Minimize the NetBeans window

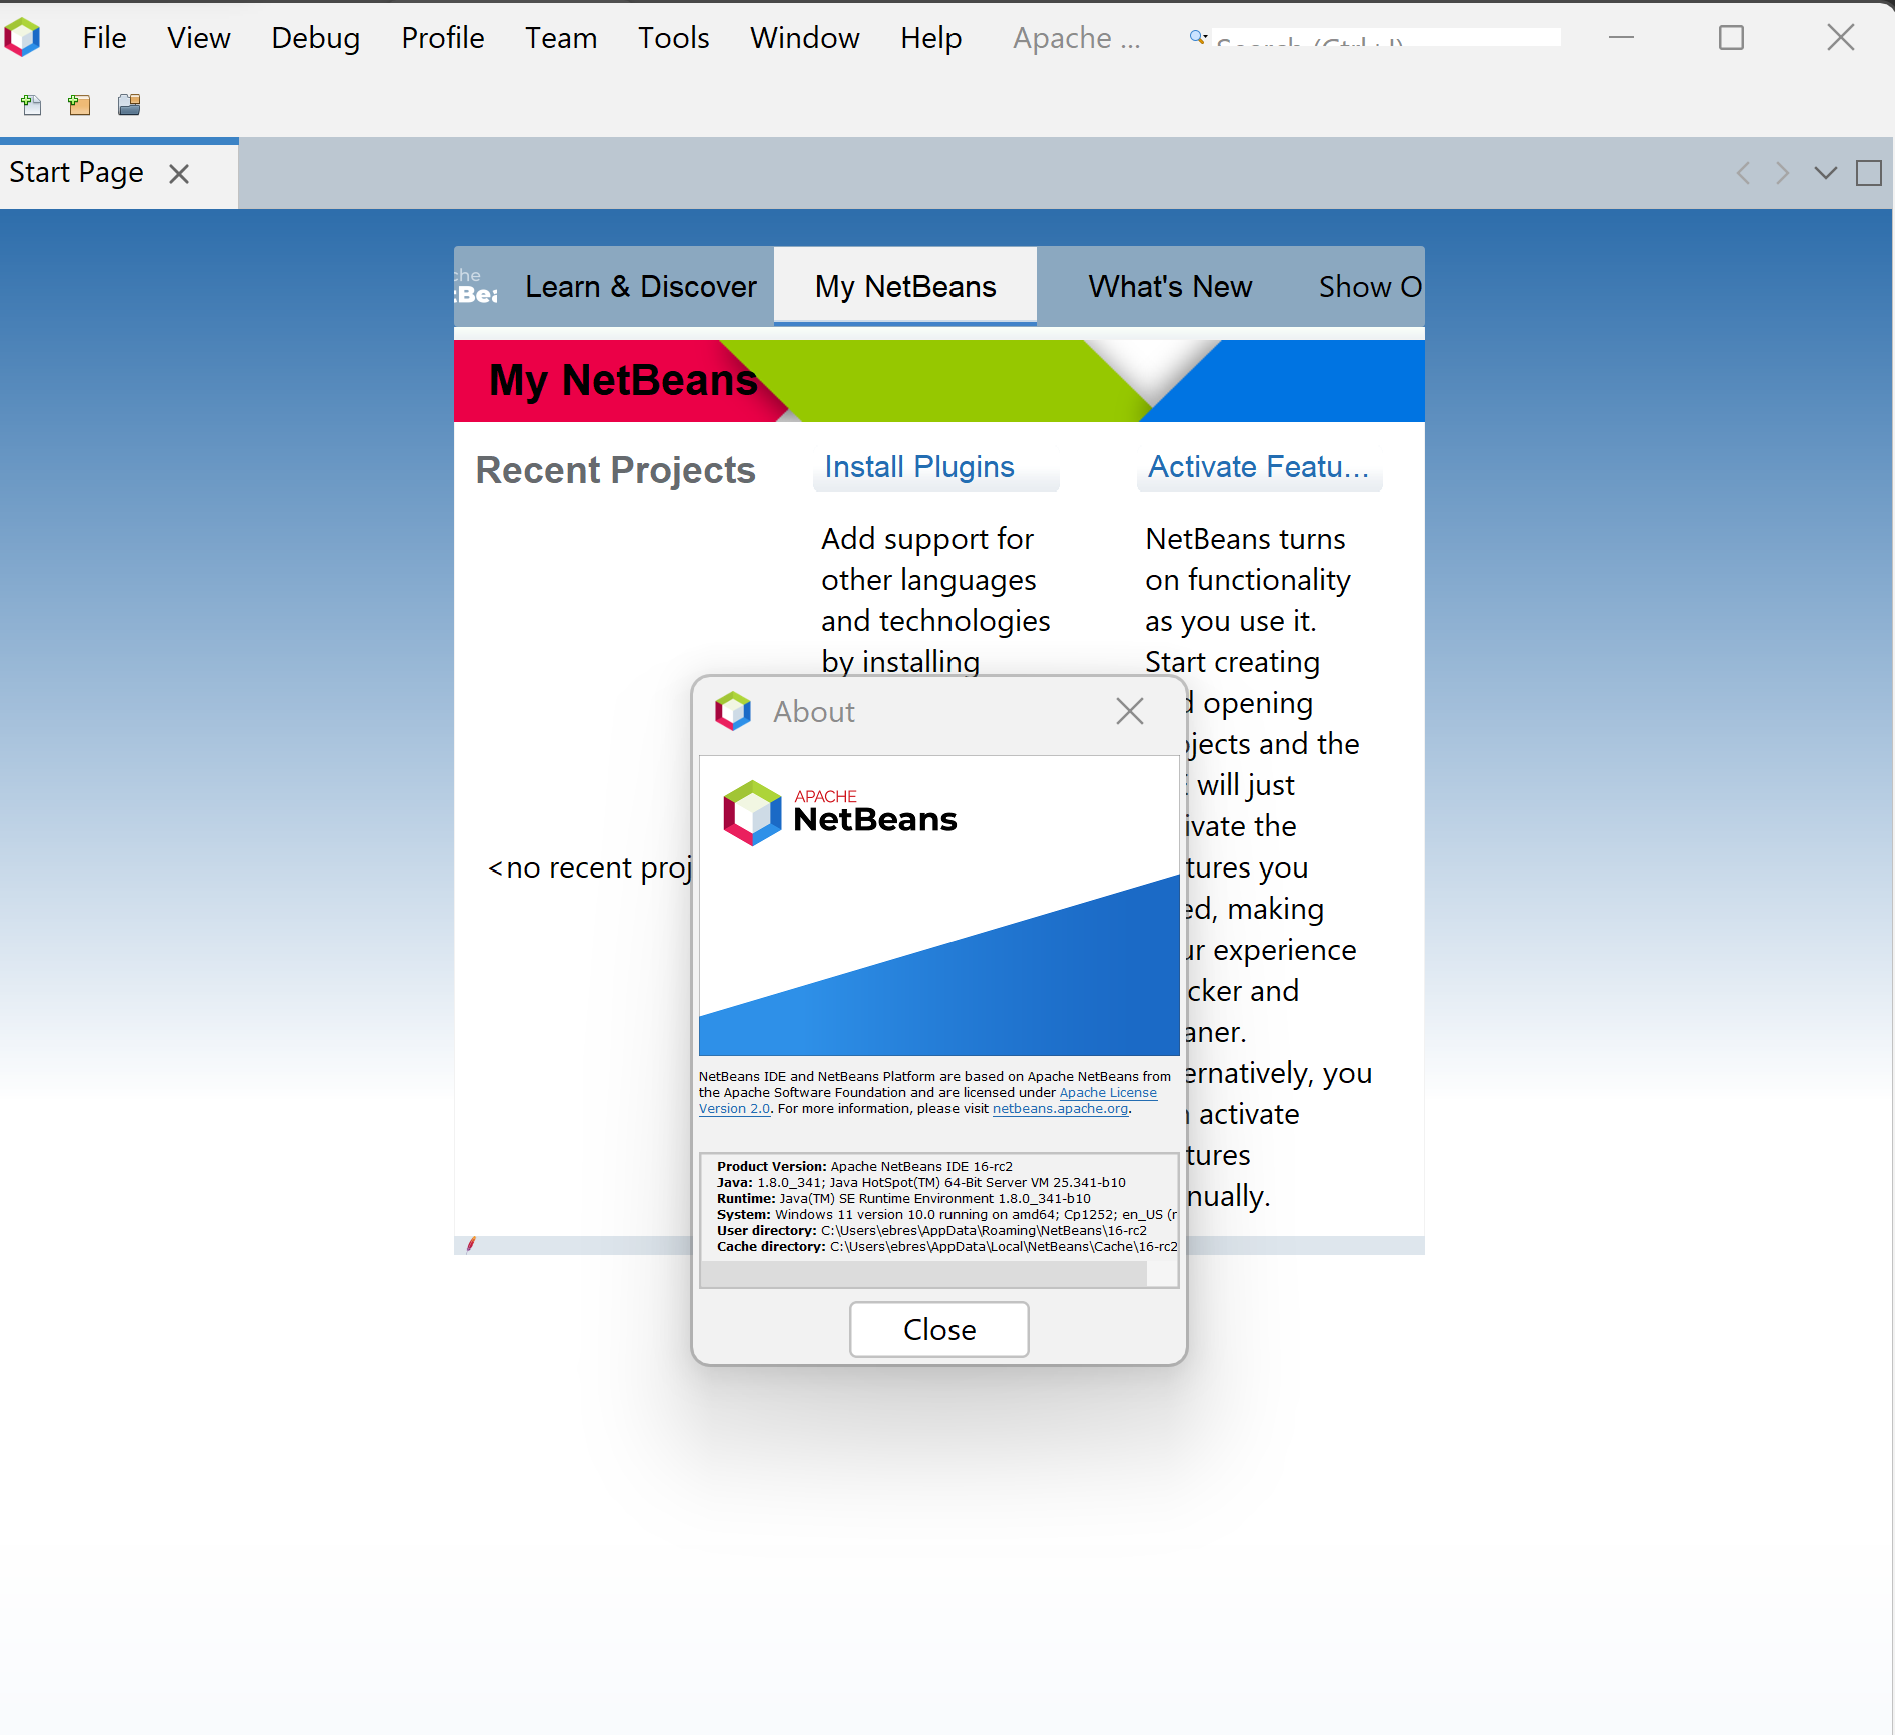[1621, 38]
